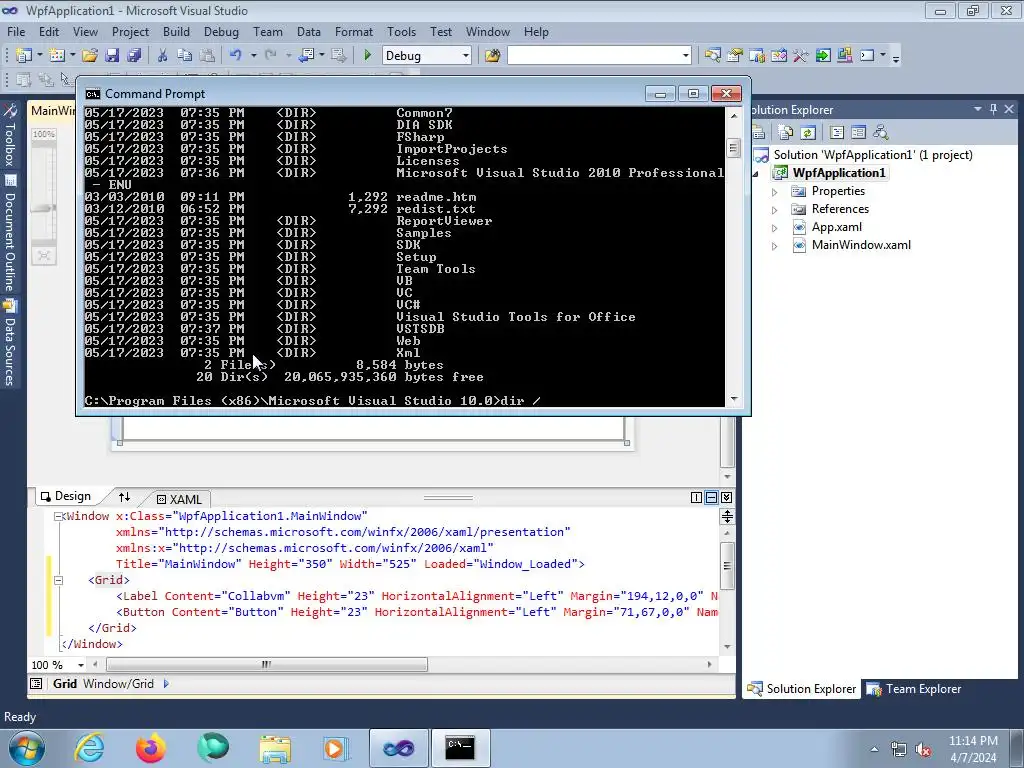Collapse the XAML pane
1024x768 pixels.
pos(726,498)
